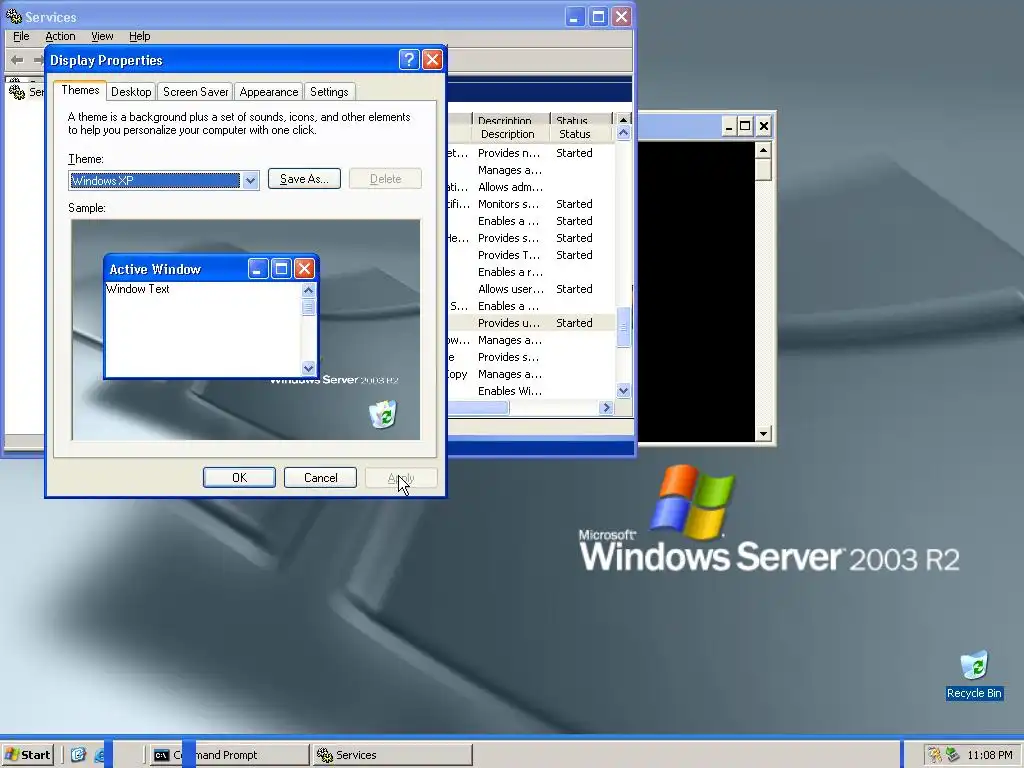Open the File menu in Services

coord(21,37)
